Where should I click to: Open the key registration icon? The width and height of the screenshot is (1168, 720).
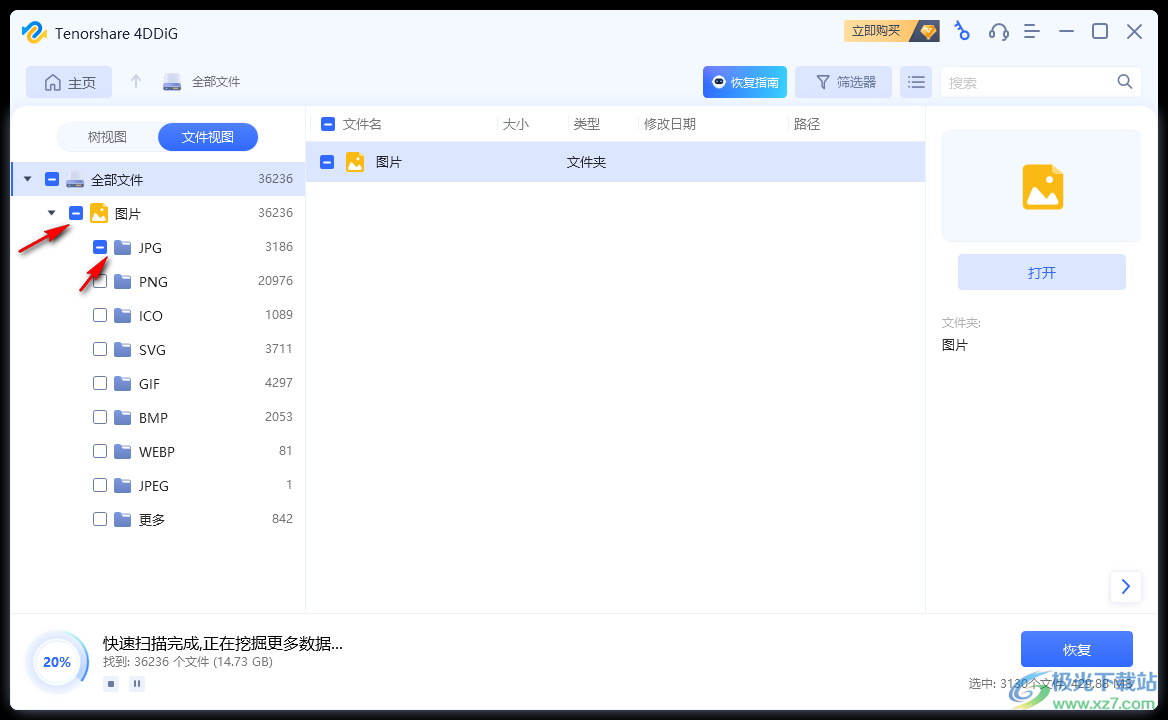click(962, 31)
